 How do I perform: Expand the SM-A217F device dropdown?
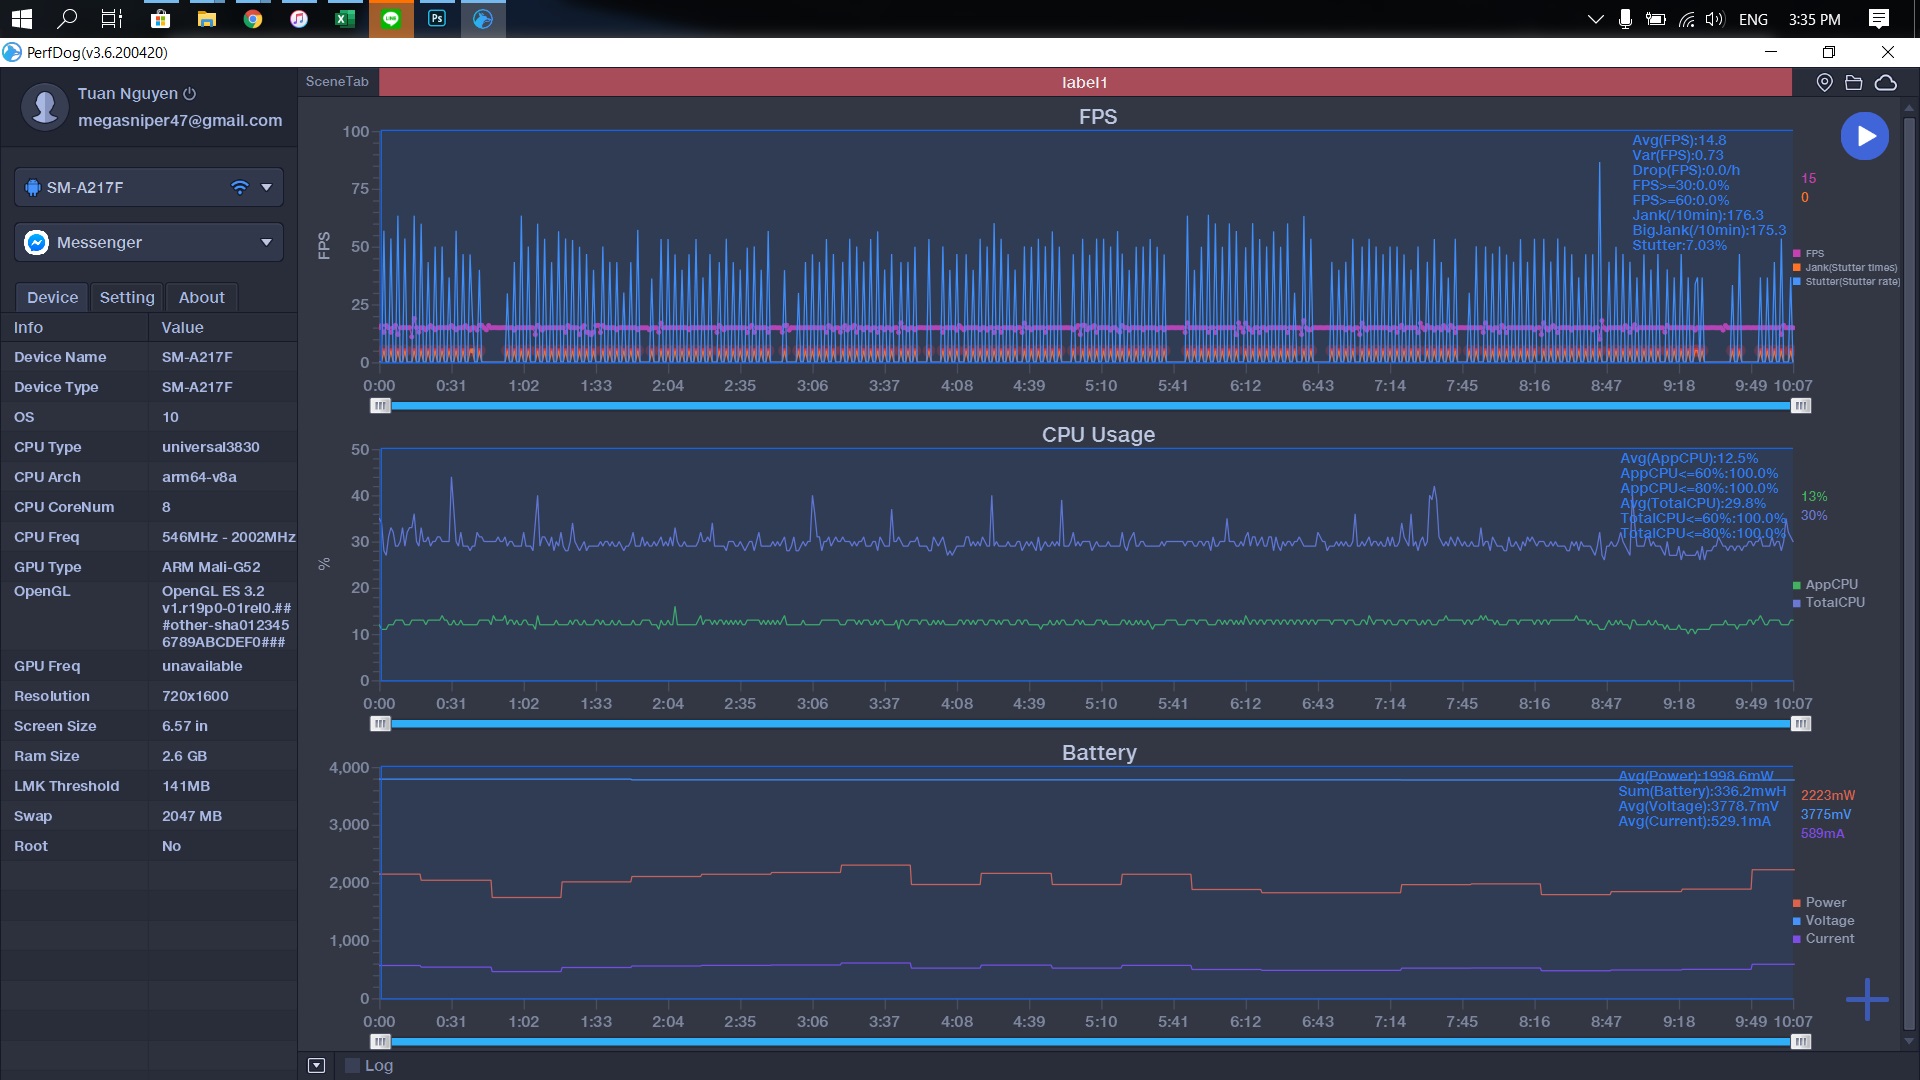266,187
